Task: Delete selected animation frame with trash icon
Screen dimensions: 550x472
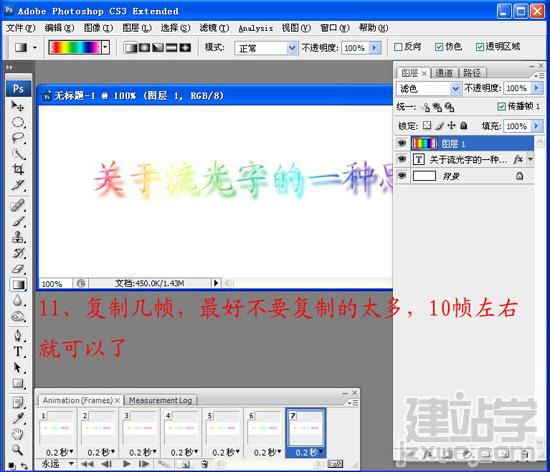Action: pyautogui.click(x=204, y=464)
